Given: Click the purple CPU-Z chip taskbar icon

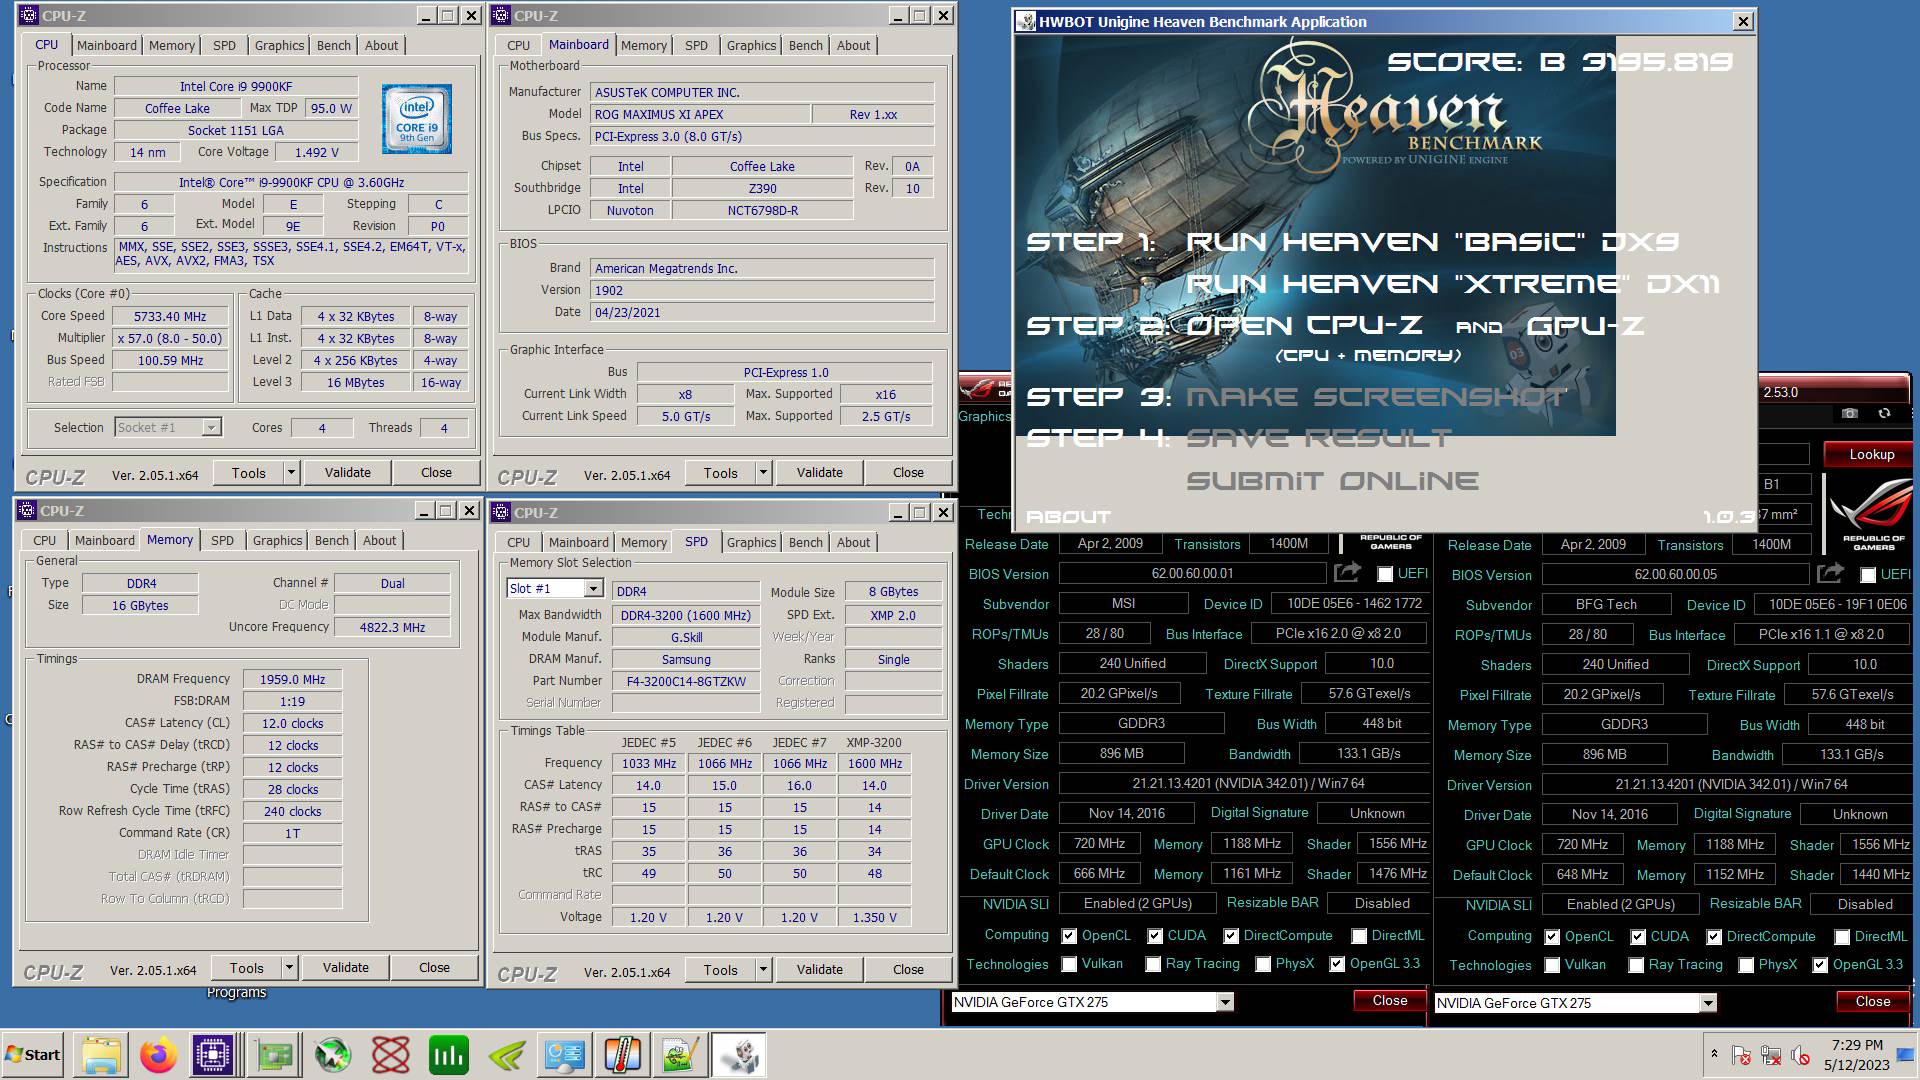Looking at the screenshot, I should (x=215, y=1055).
